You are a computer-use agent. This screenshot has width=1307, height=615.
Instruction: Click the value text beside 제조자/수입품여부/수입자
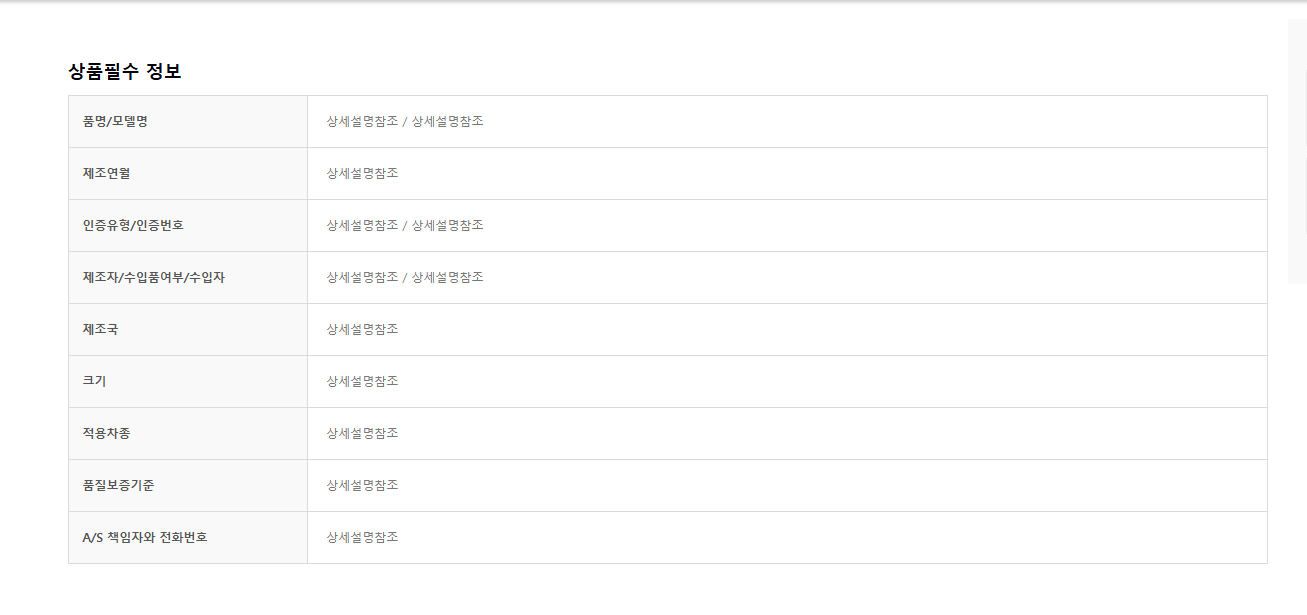[405, 278]
